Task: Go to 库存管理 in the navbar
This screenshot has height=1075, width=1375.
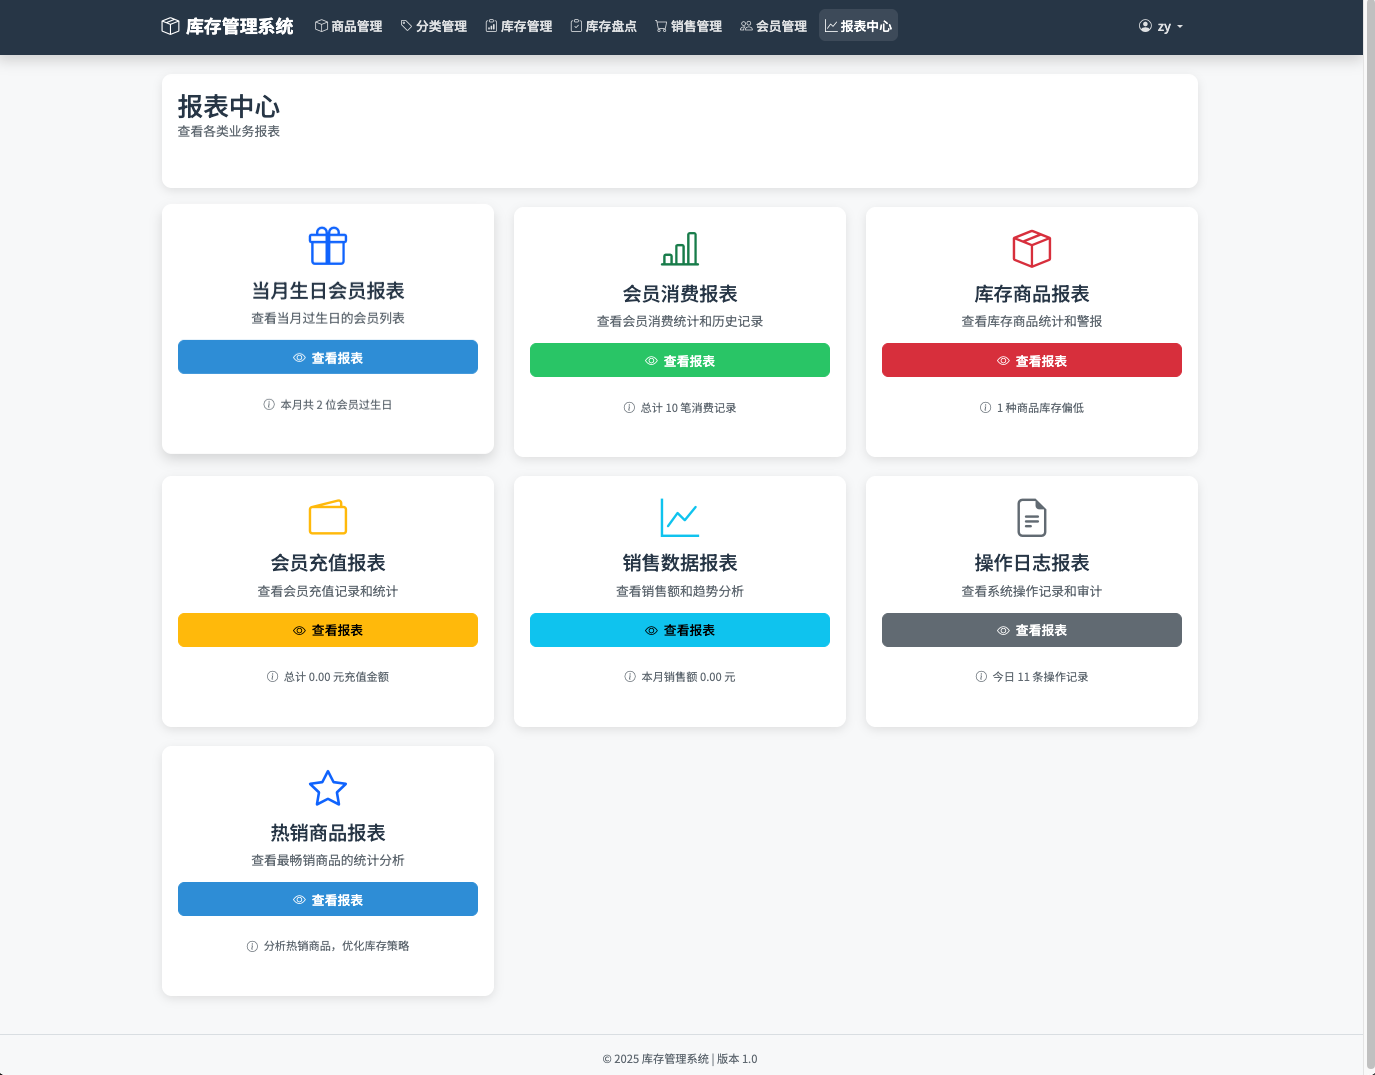Action: pos(519,26)
